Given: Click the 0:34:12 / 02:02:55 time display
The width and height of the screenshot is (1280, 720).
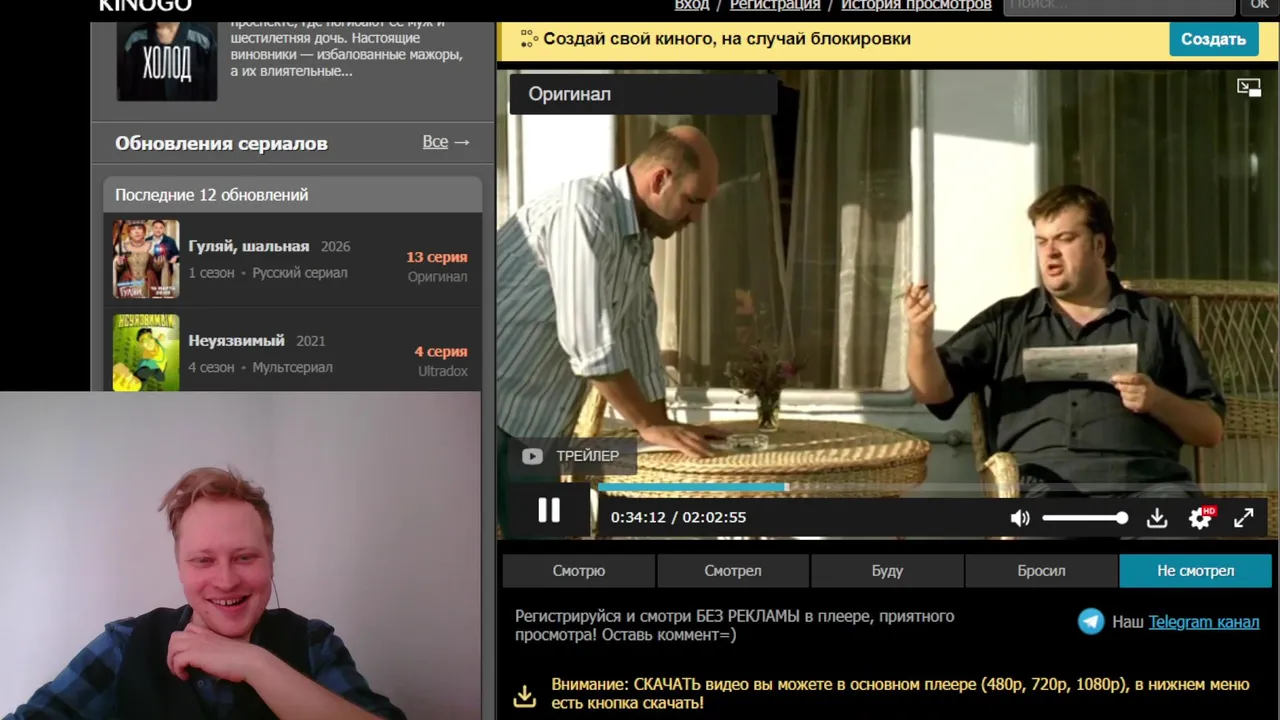Looking at the screenshot, I should 678,517.
